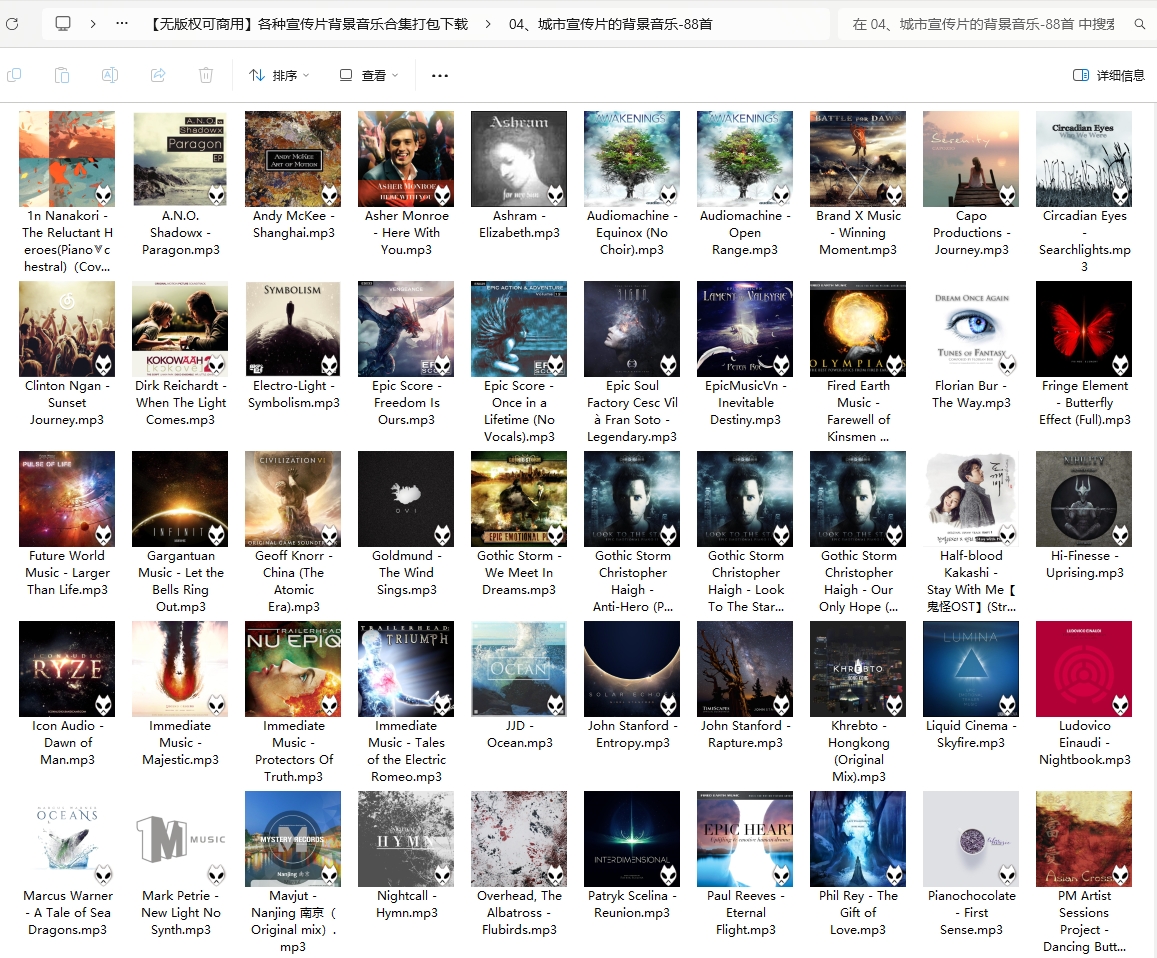Click the search box for this folder
Screen dimensions: 1157x958
point(985,24)
